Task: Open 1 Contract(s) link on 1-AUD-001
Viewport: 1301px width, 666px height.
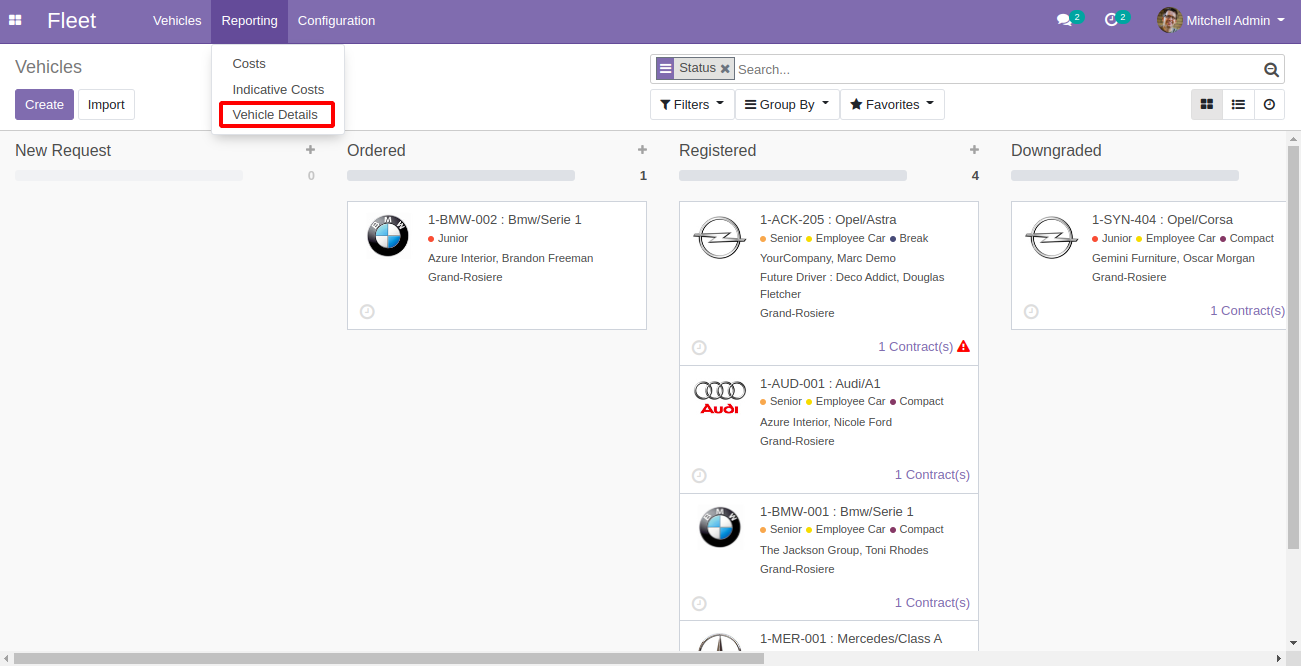Action: pyautogui.click(x=932, y=475)
